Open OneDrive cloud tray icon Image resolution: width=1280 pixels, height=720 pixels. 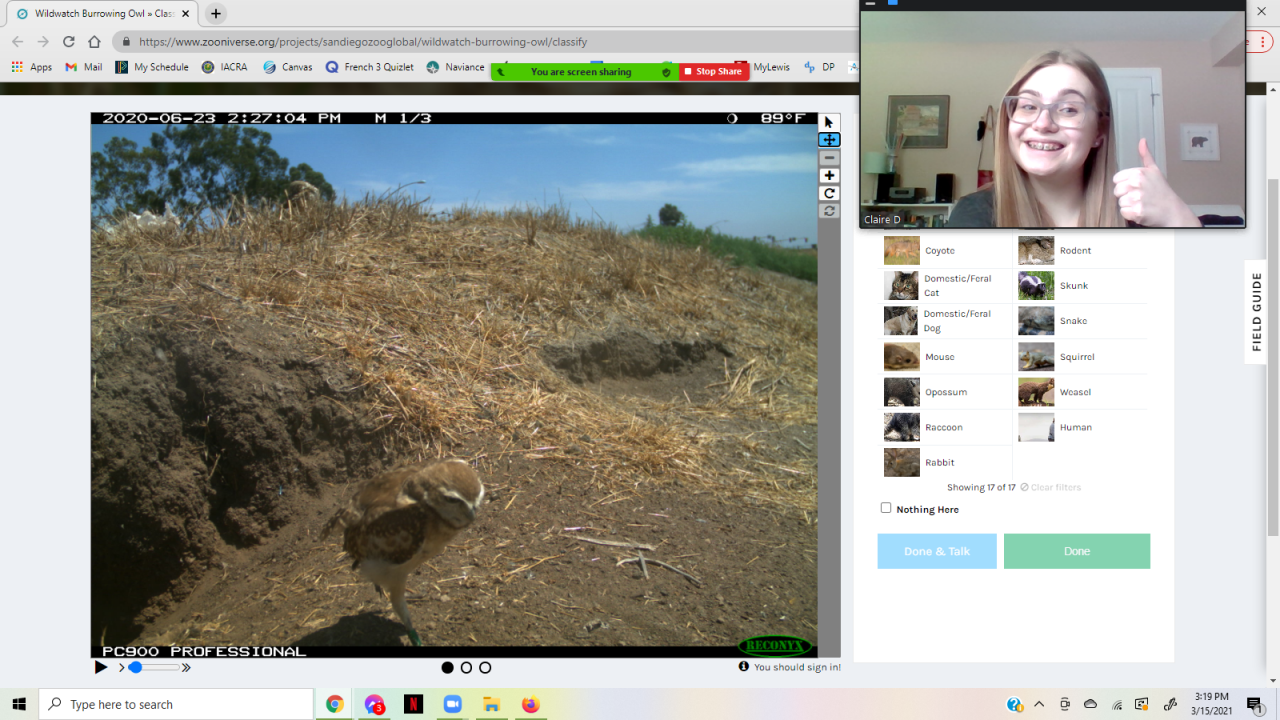point(1091,704)
